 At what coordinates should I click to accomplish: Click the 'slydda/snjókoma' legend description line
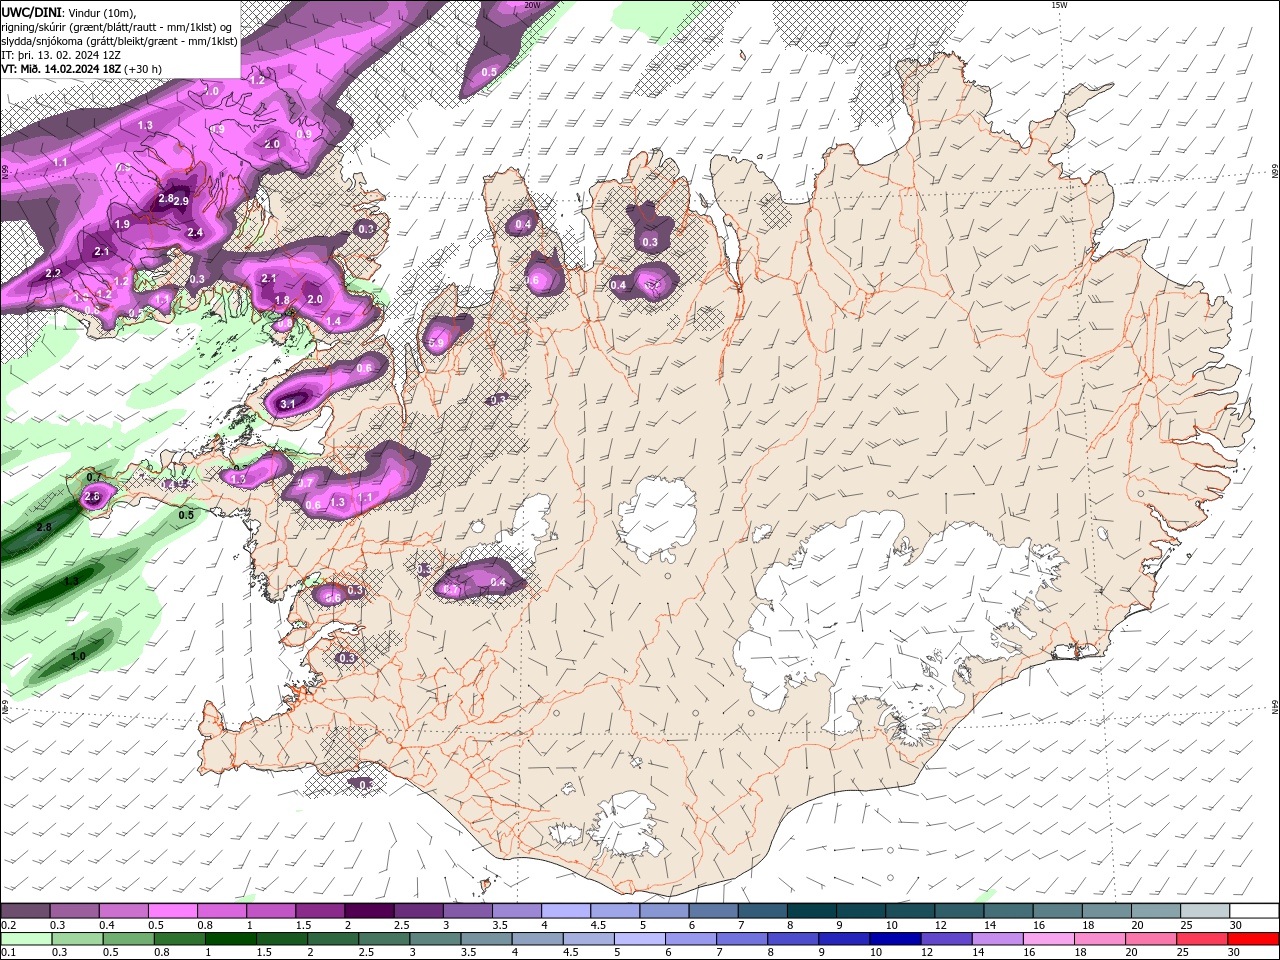pos(119,41)
